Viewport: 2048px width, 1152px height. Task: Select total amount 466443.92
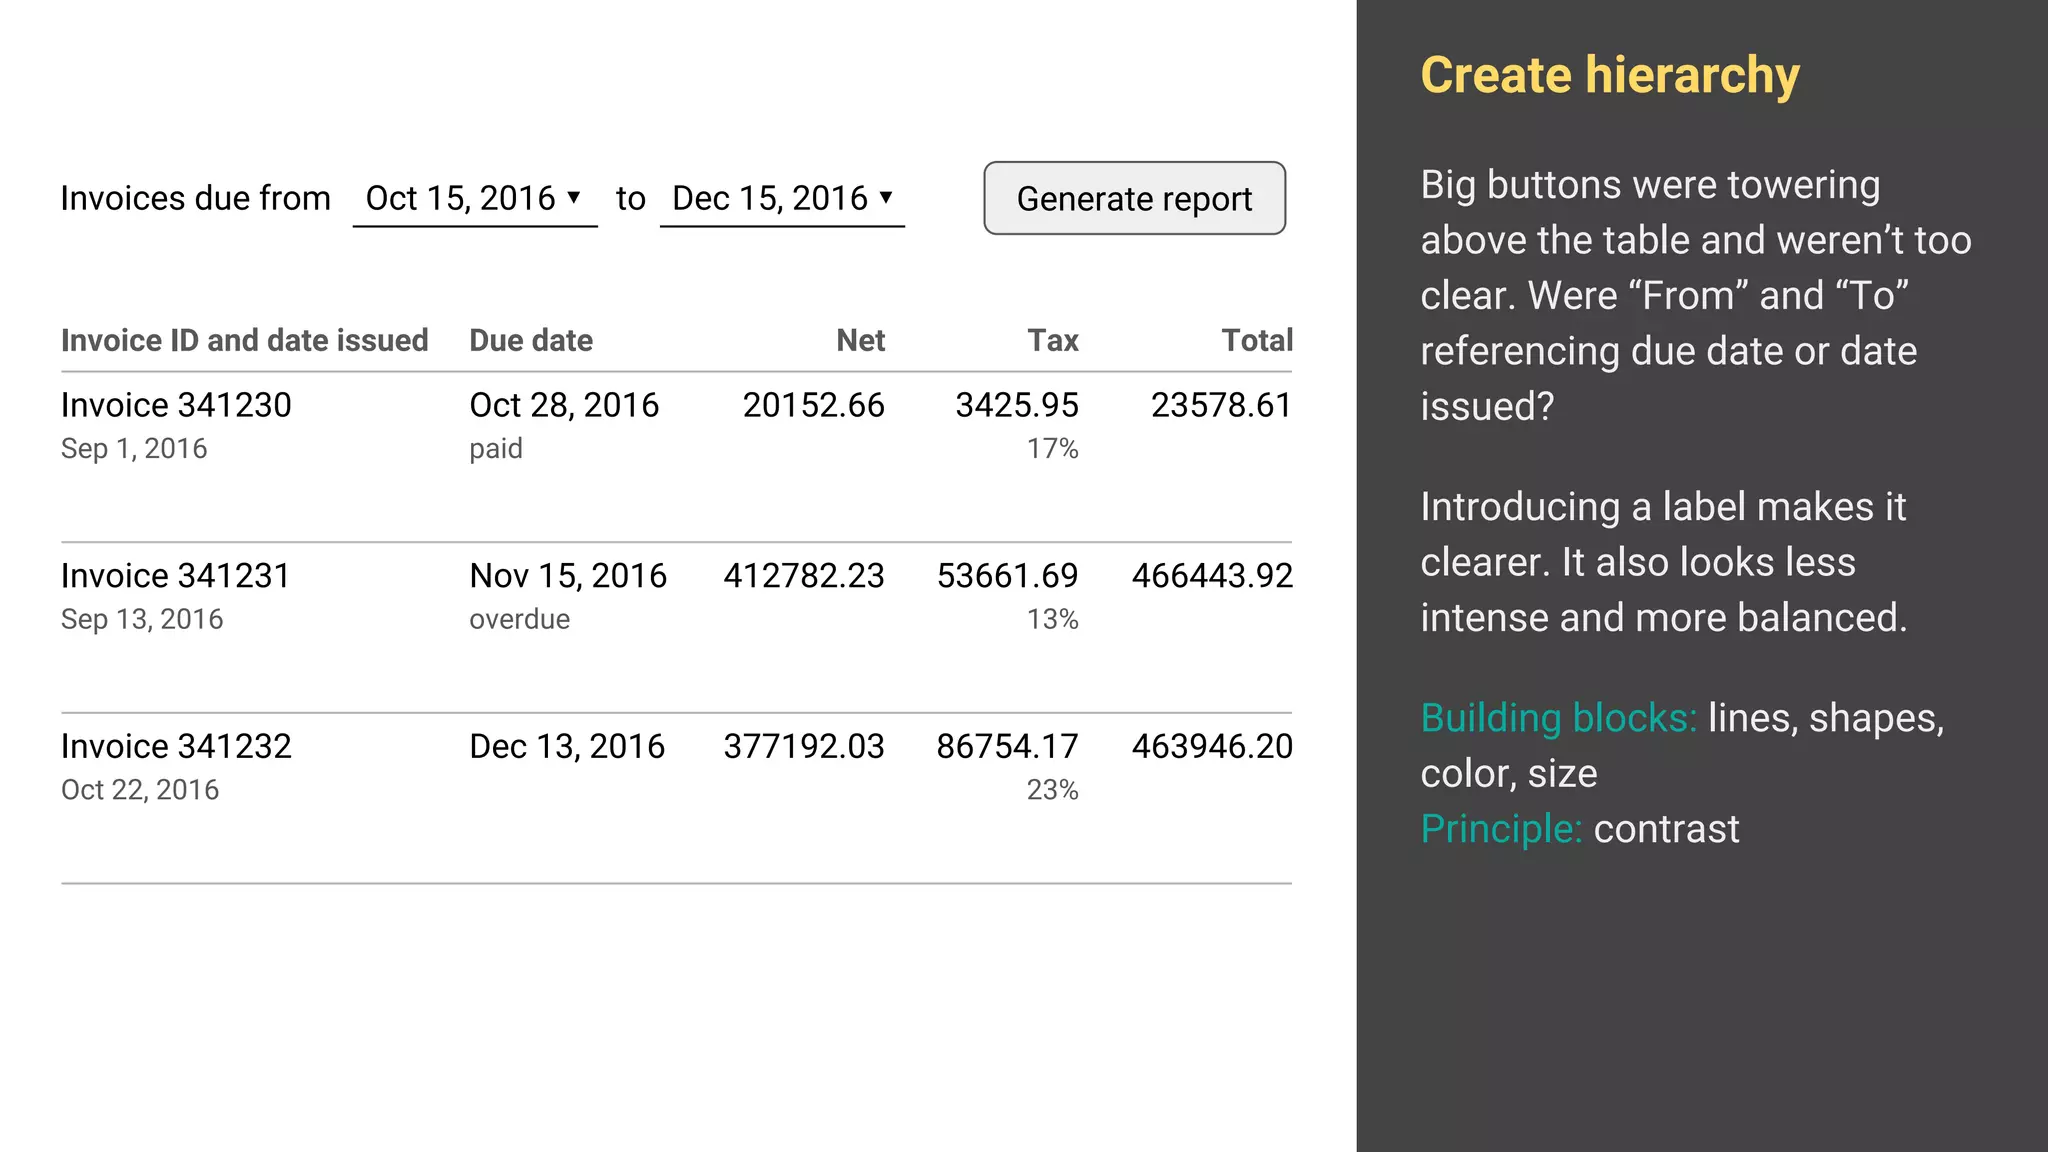[x=1212, y=576]
